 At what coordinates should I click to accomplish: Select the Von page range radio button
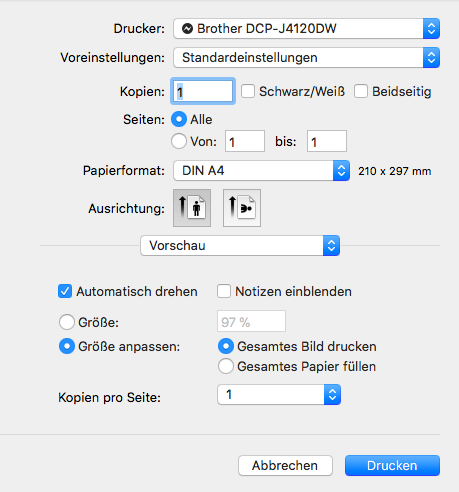coord(179,141)
